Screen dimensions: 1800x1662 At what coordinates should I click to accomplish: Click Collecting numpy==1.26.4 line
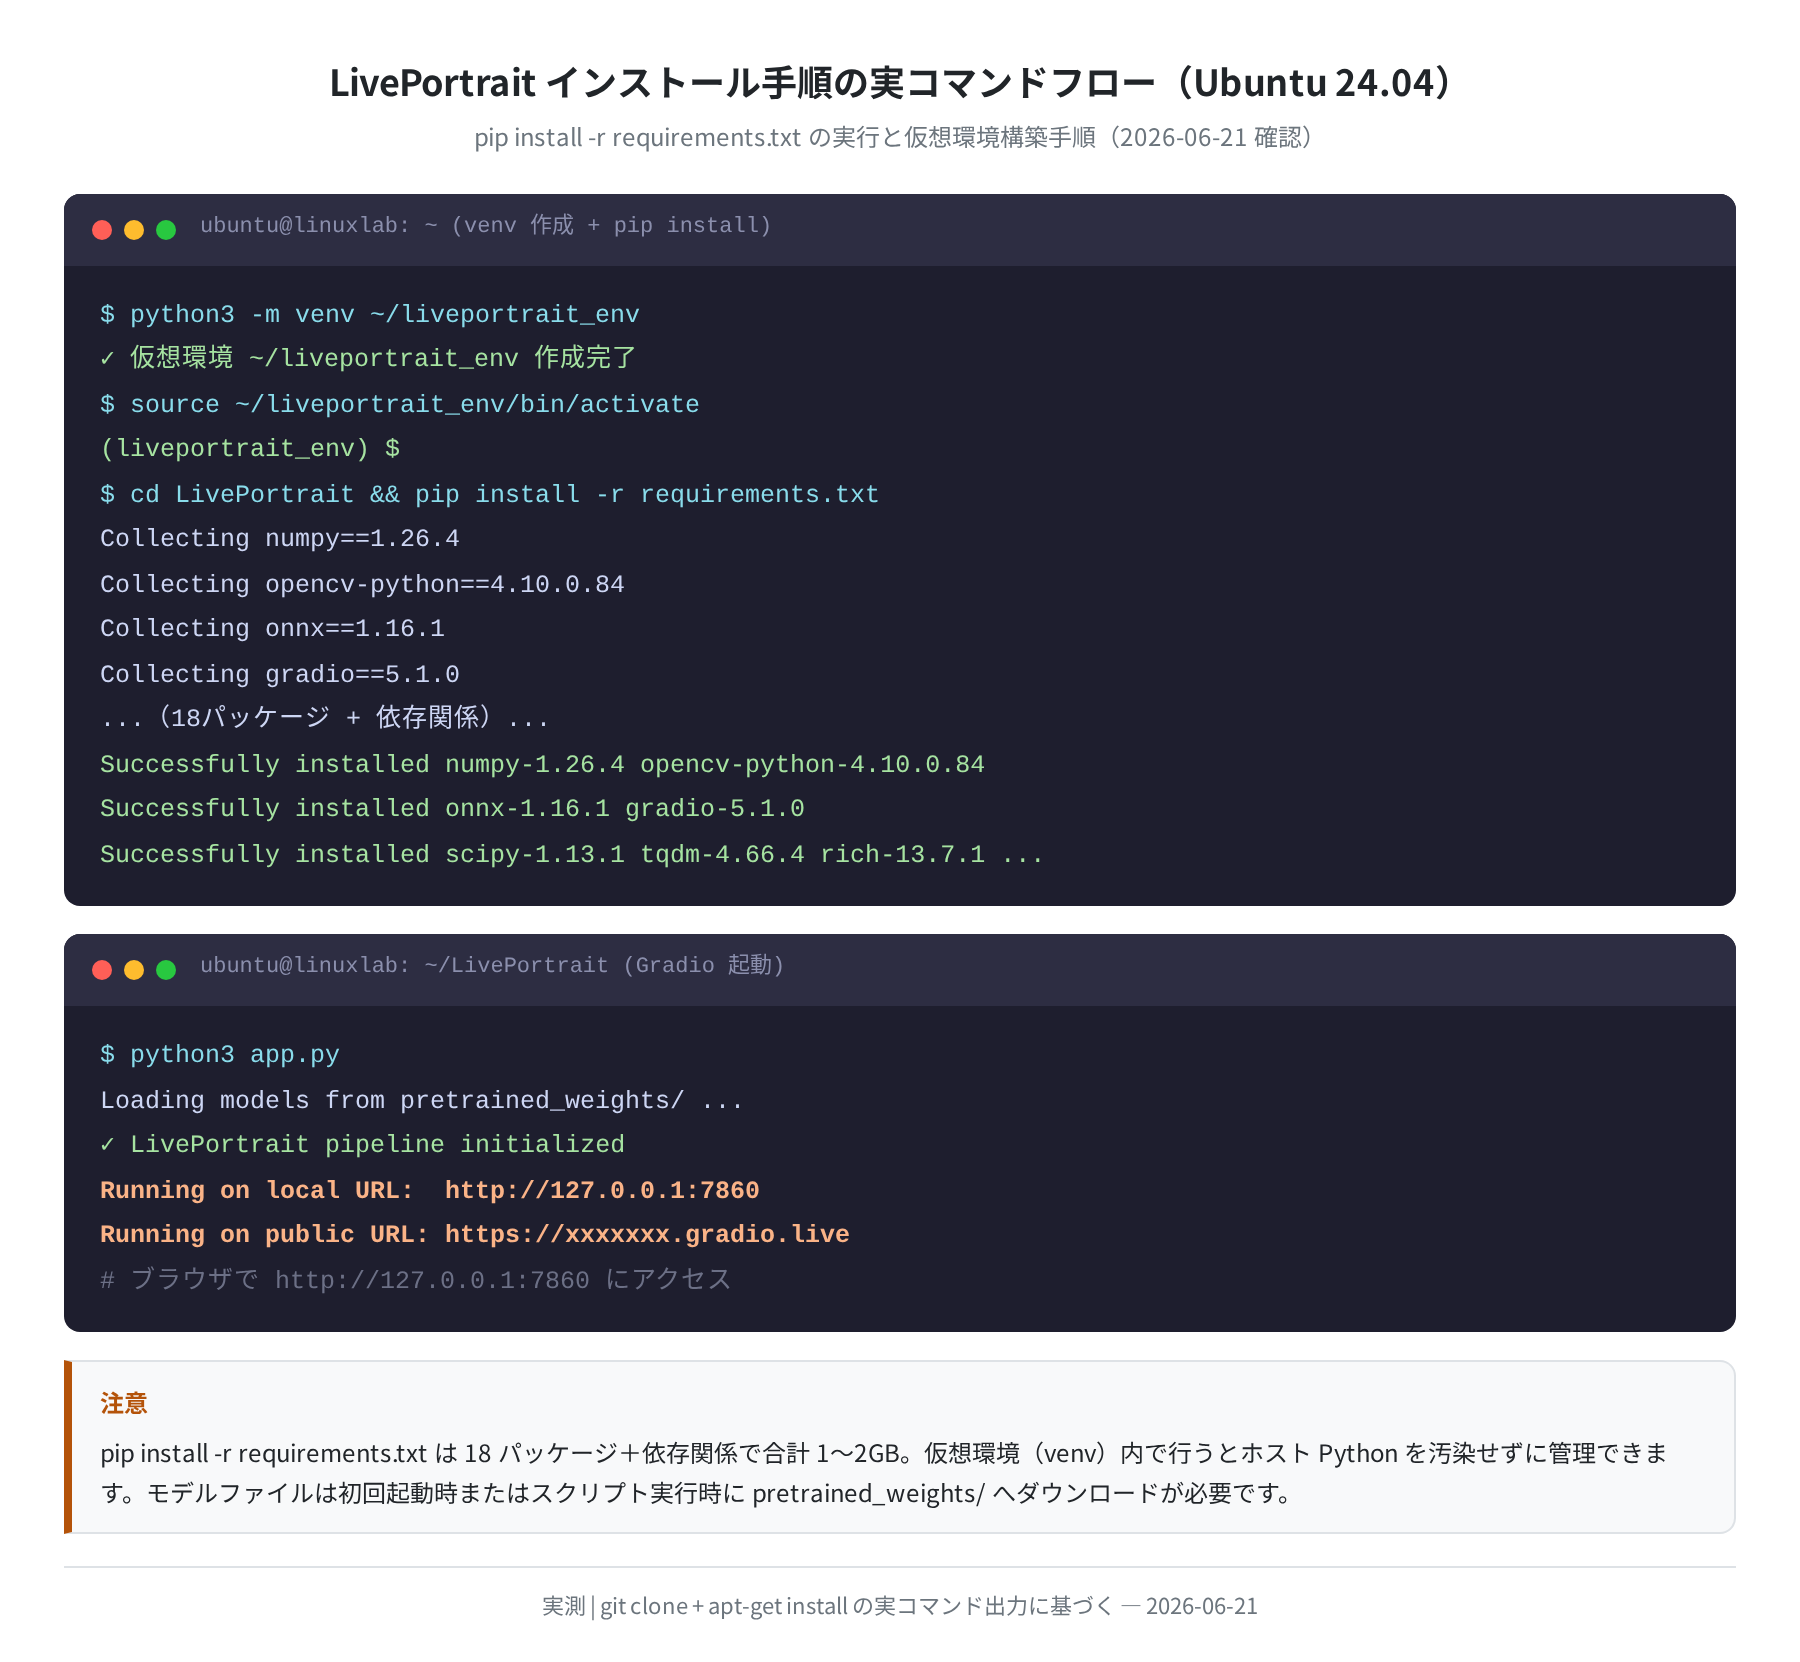pyautogui.click(x=280, y=538)
